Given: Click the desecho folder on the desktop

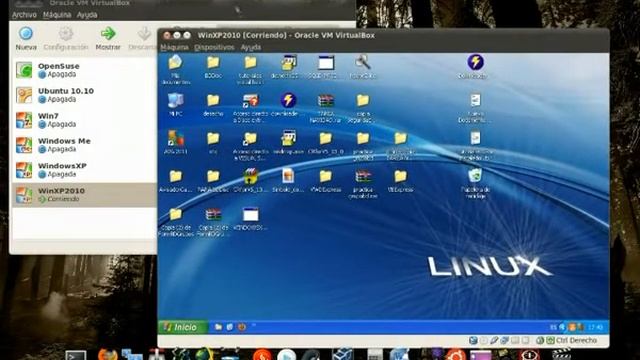Looking at the screenshot, I should pyautogui.click(x=213, y=100).
